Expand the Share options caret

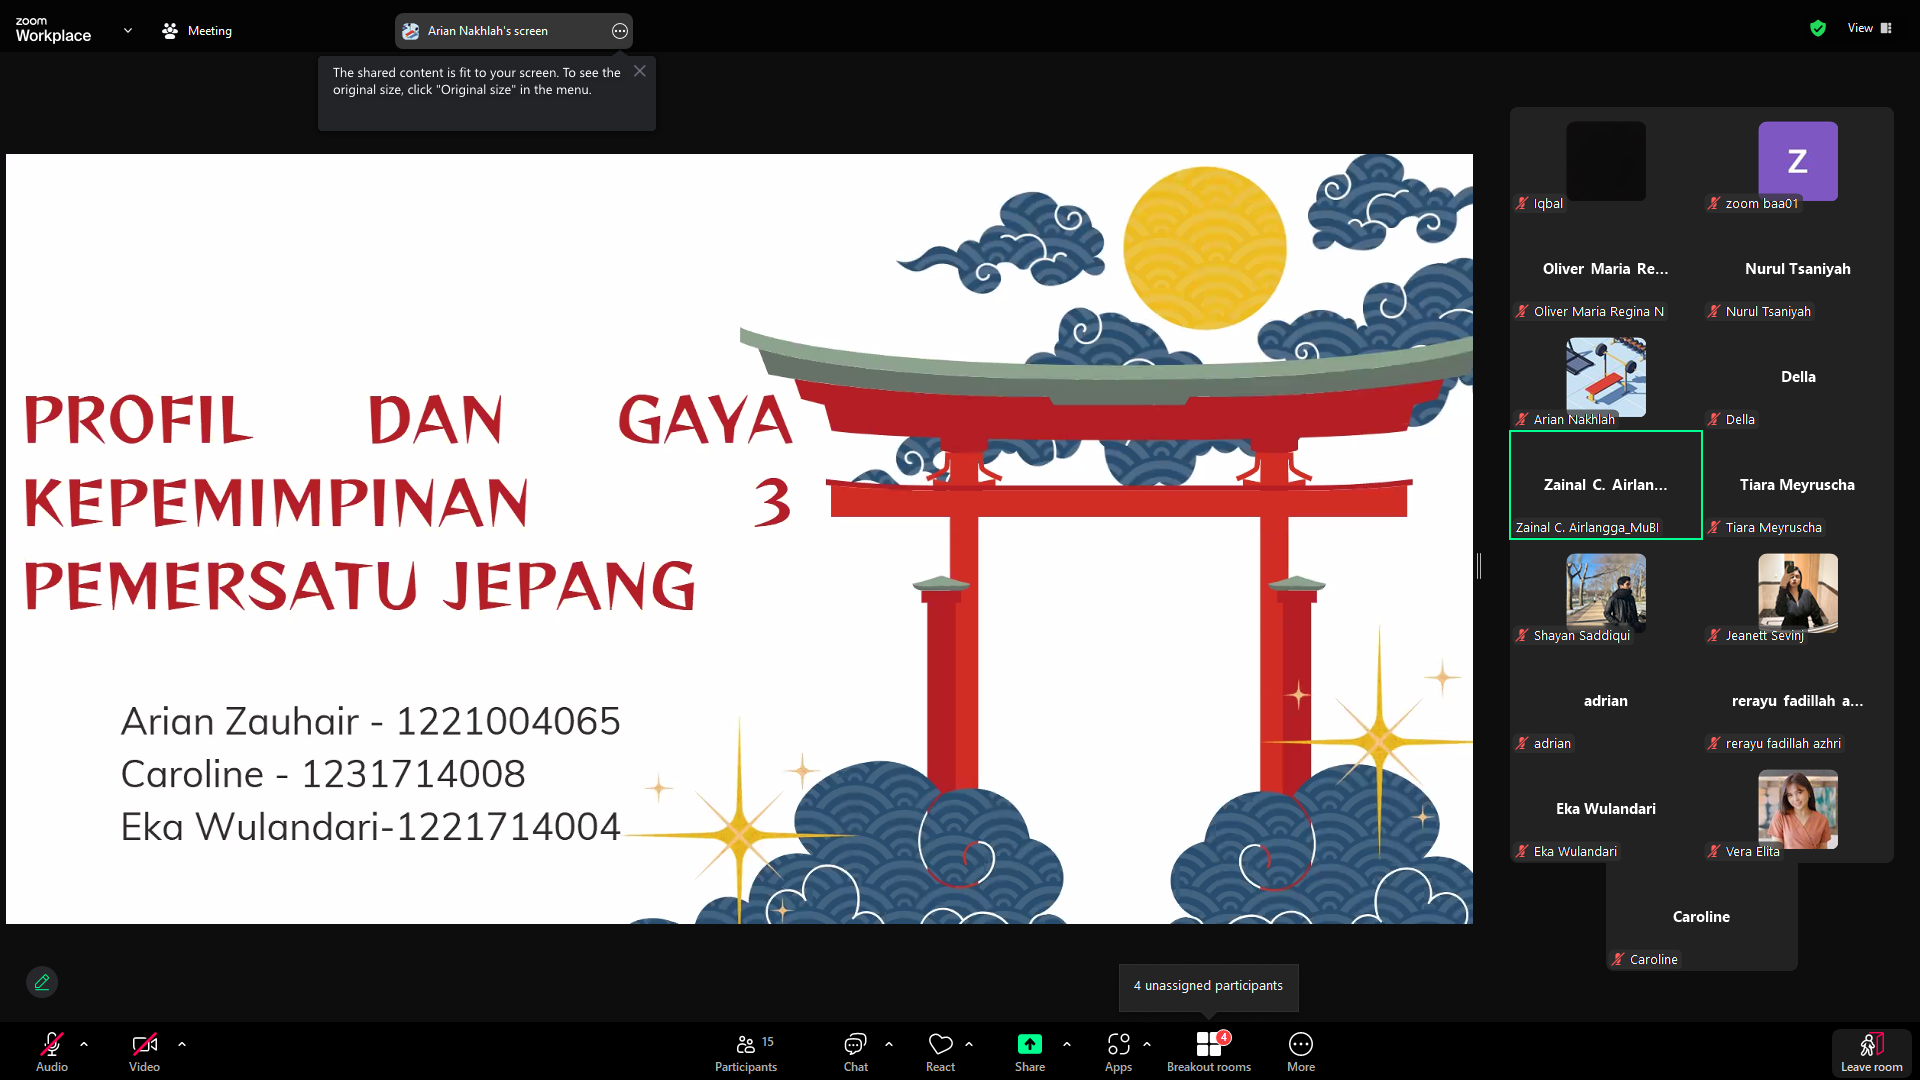(x=1067, y=1044)
